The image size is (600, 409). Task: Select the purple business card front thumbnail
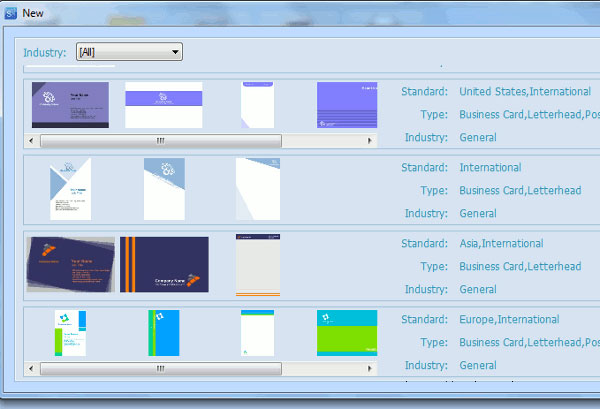coord(70,105)
